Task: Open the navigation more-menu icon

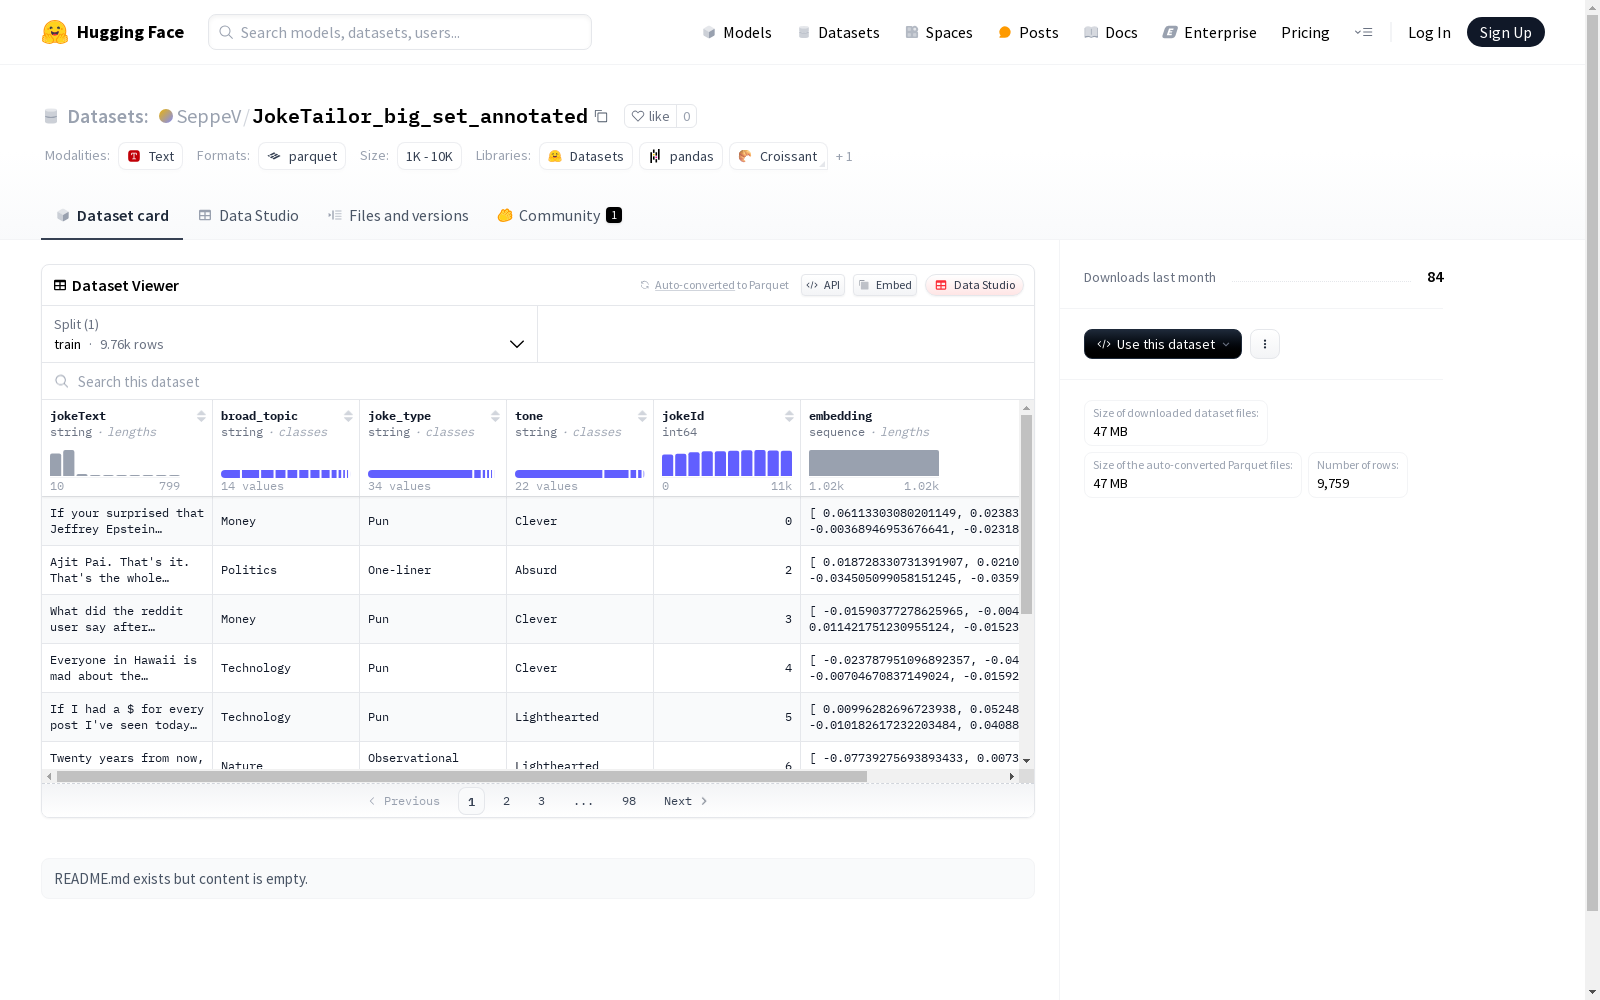Action: tap(1363, 32)
